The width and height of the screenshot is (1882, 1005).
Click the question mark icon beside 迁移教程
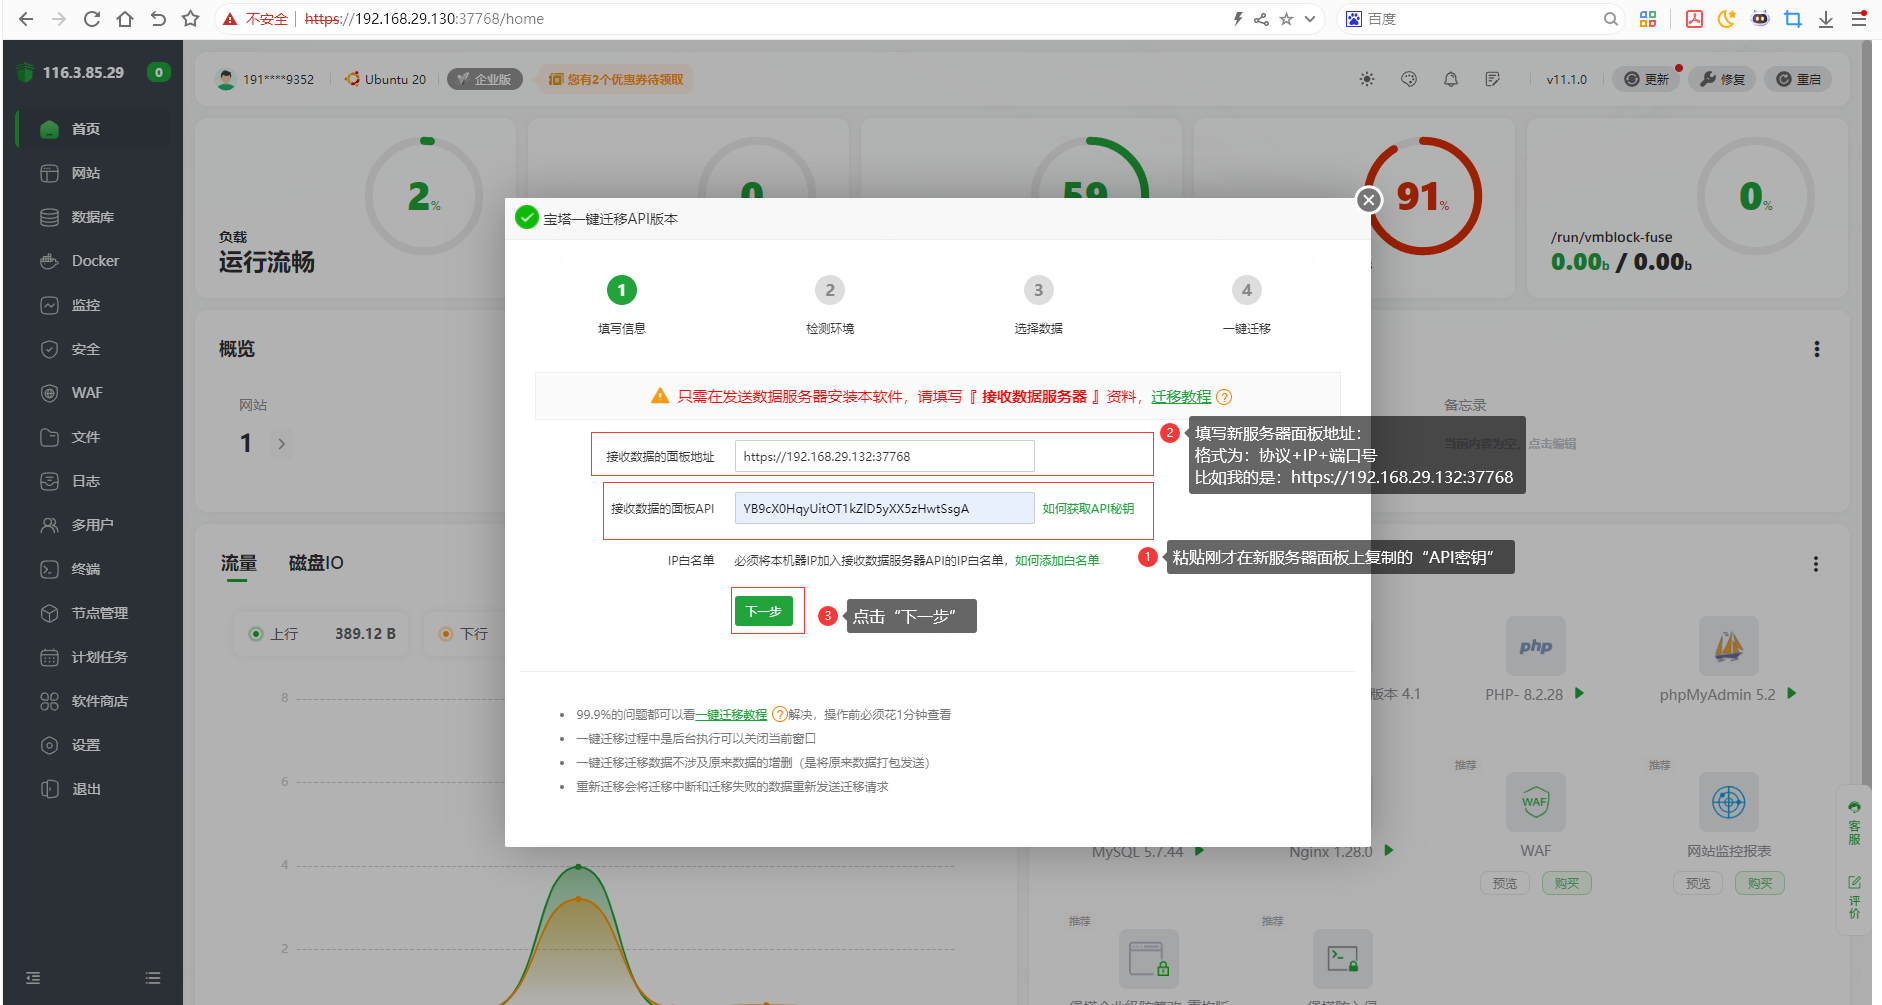coord(1224,397)
